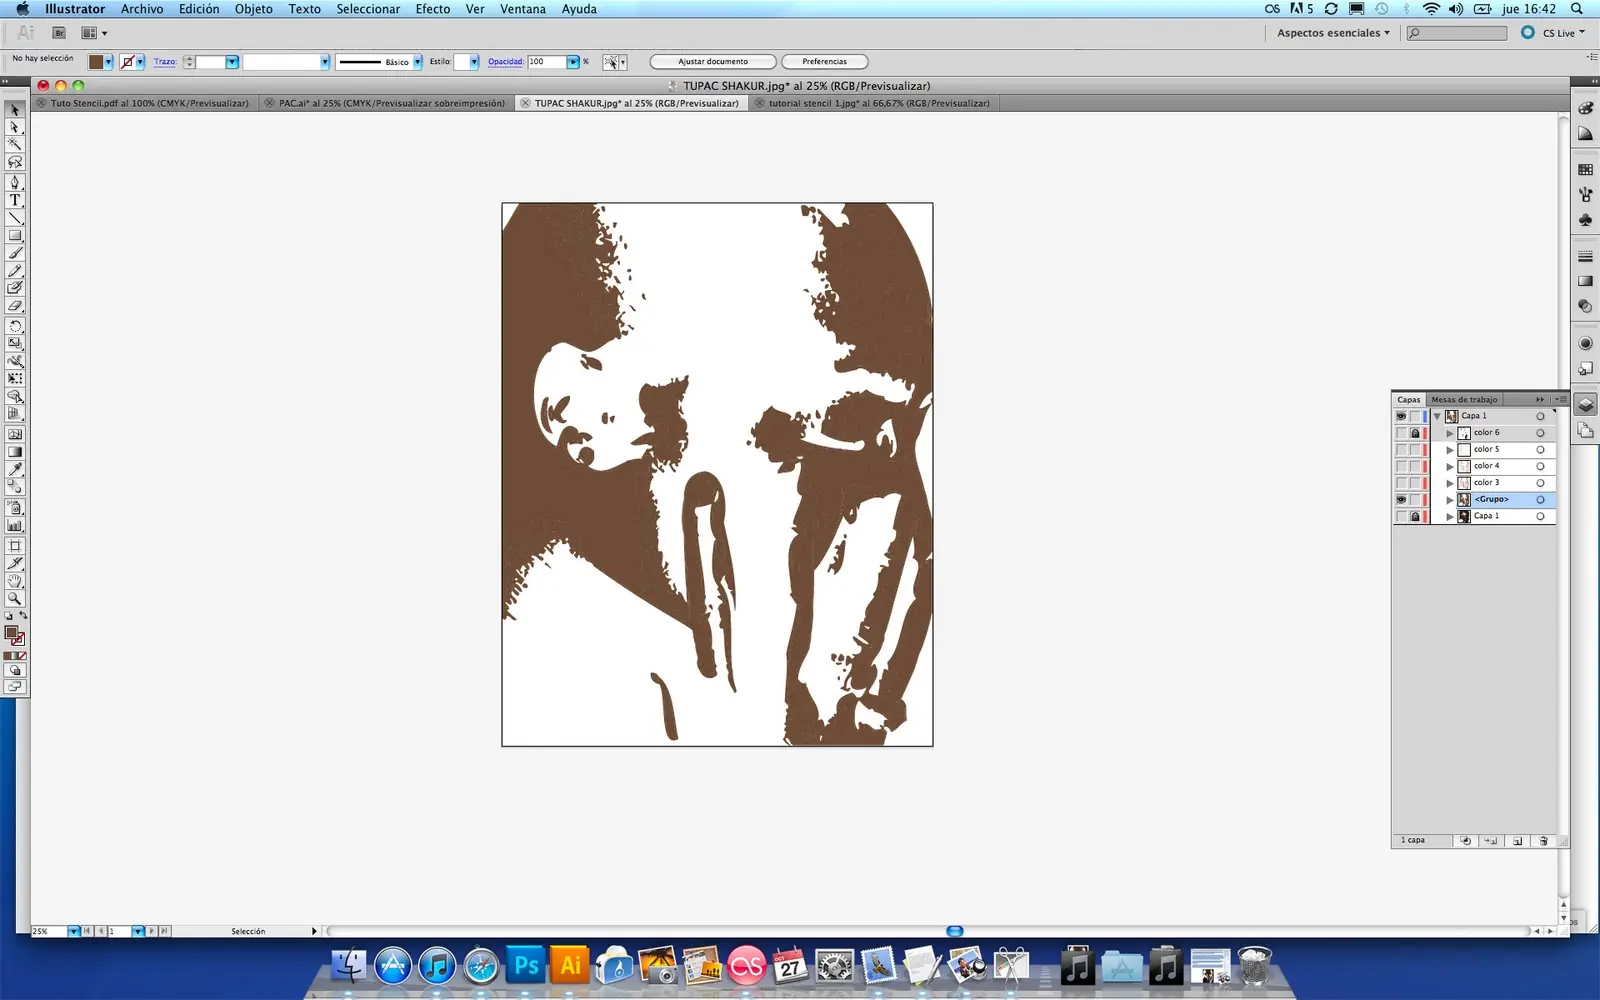The width and height of the screenshot is (1600, 1000).
Task: Select the Line Segment tool
Action: (15, 218)
